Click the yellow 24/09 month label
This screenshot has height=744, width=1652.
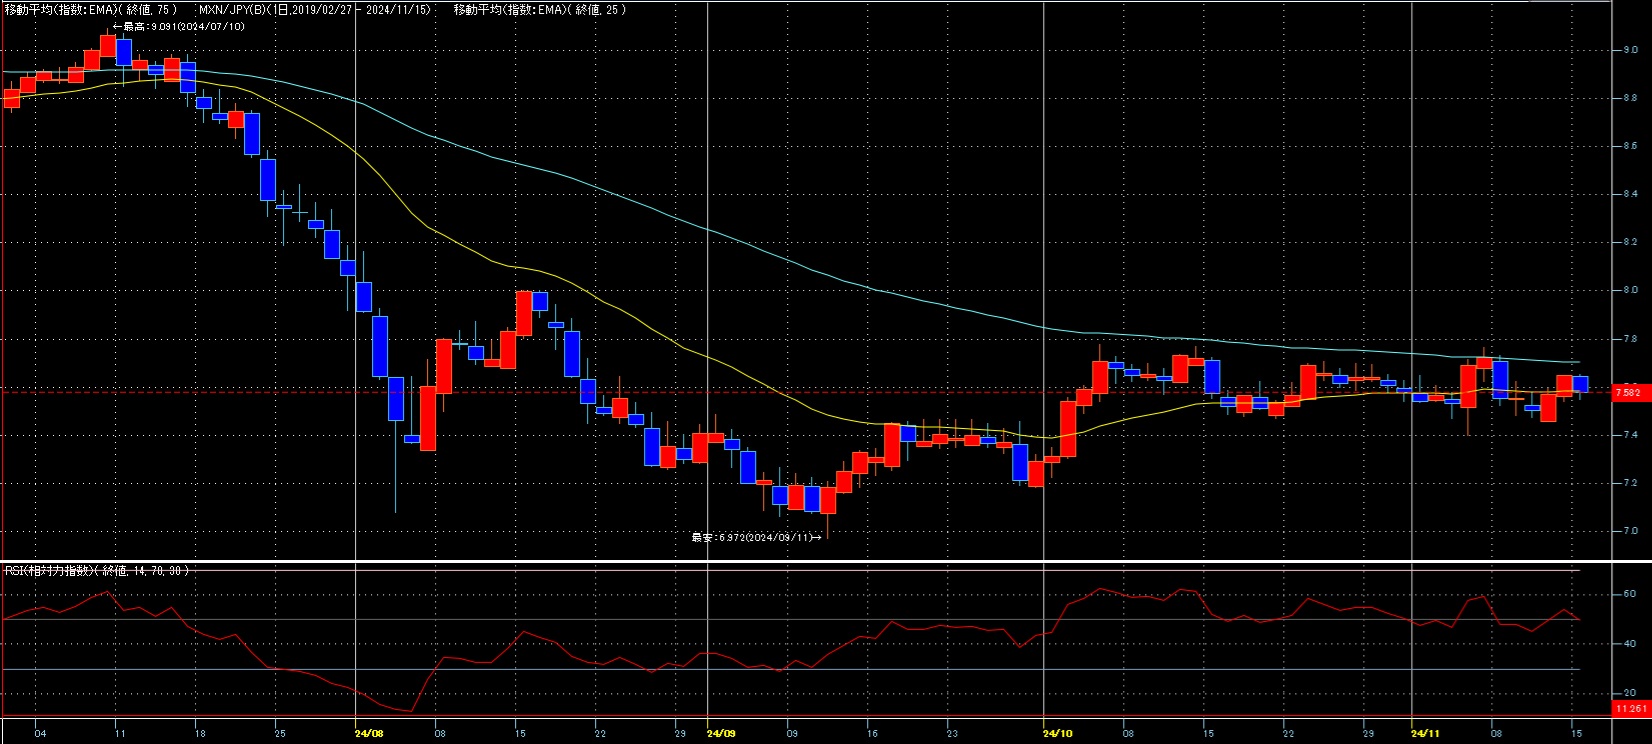[721, 733]
